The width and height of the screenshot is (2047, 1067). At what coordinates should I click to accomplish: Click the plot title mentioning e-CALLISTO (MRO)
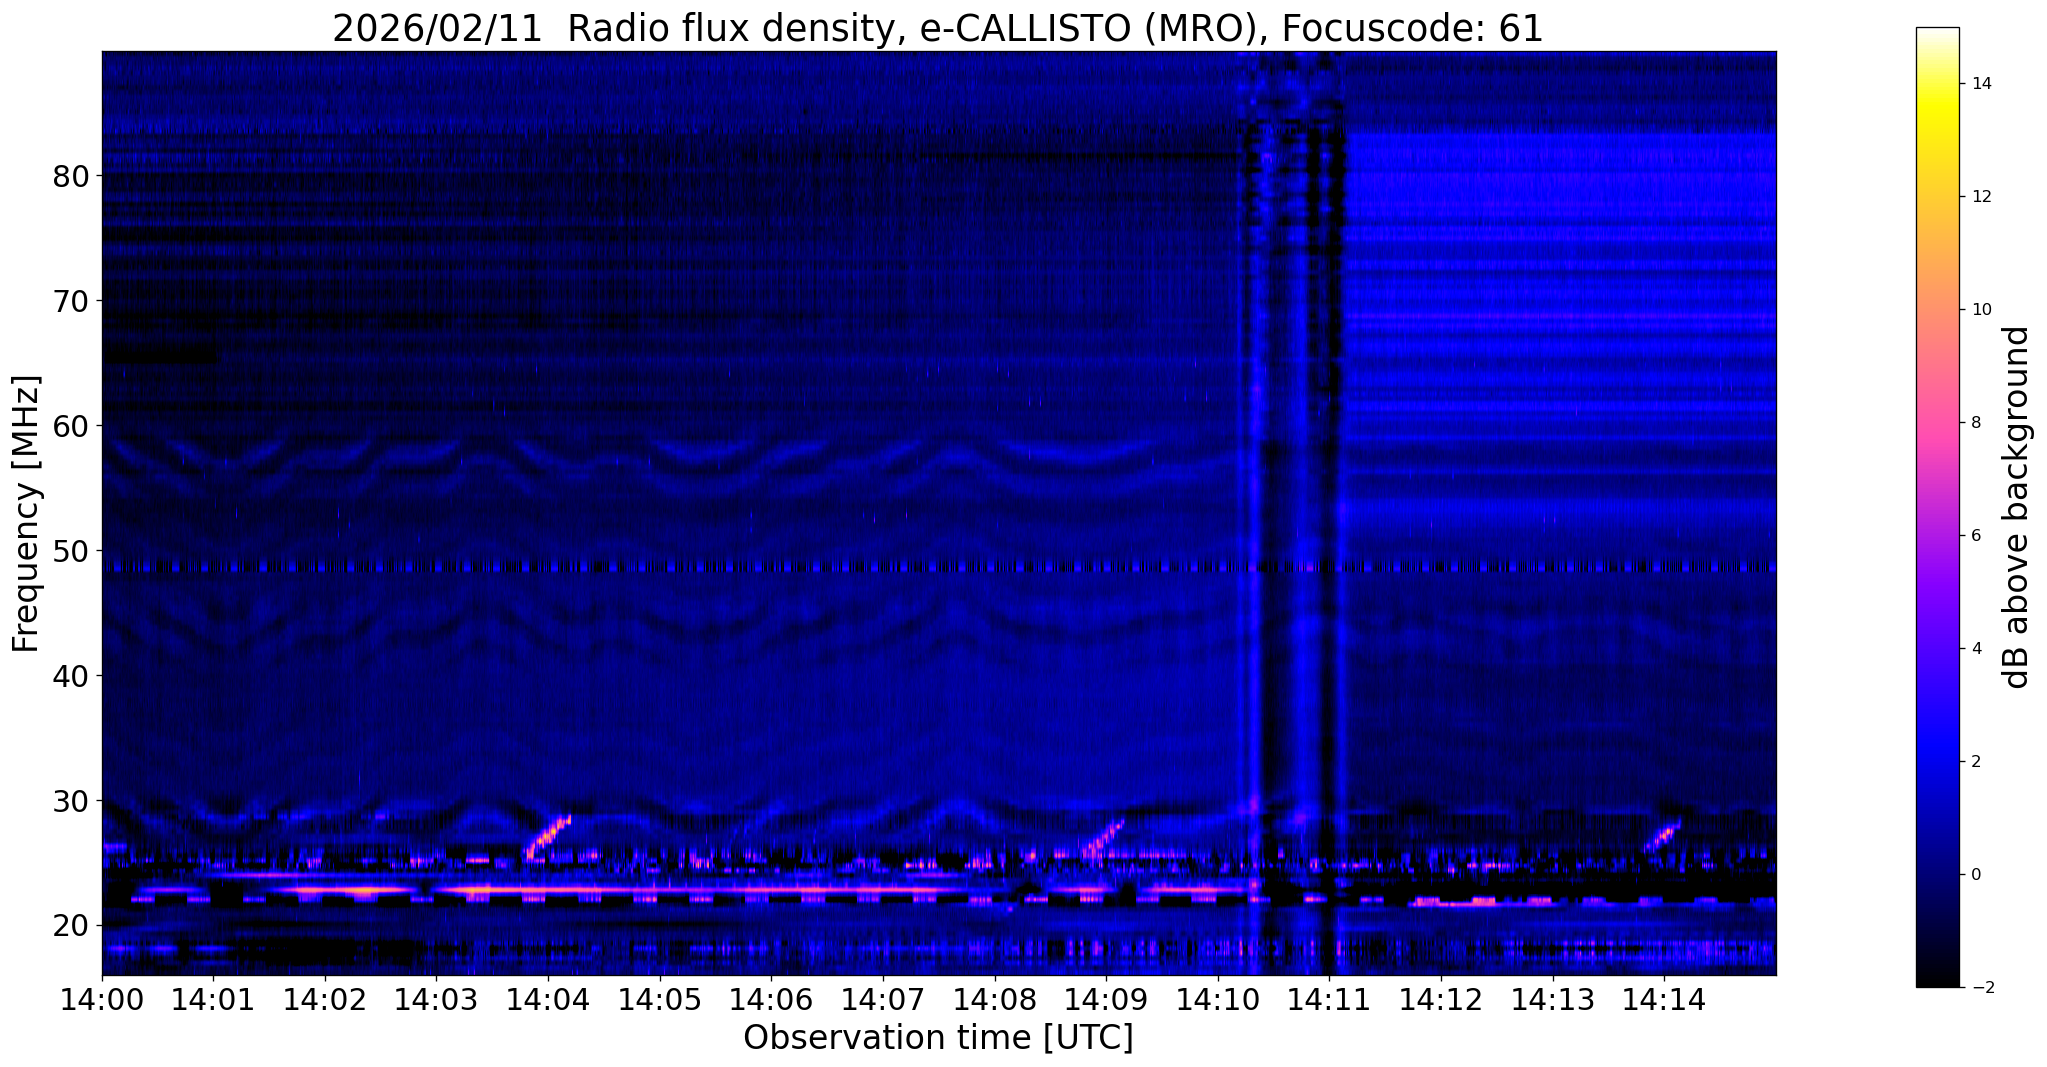coord(938,28)
